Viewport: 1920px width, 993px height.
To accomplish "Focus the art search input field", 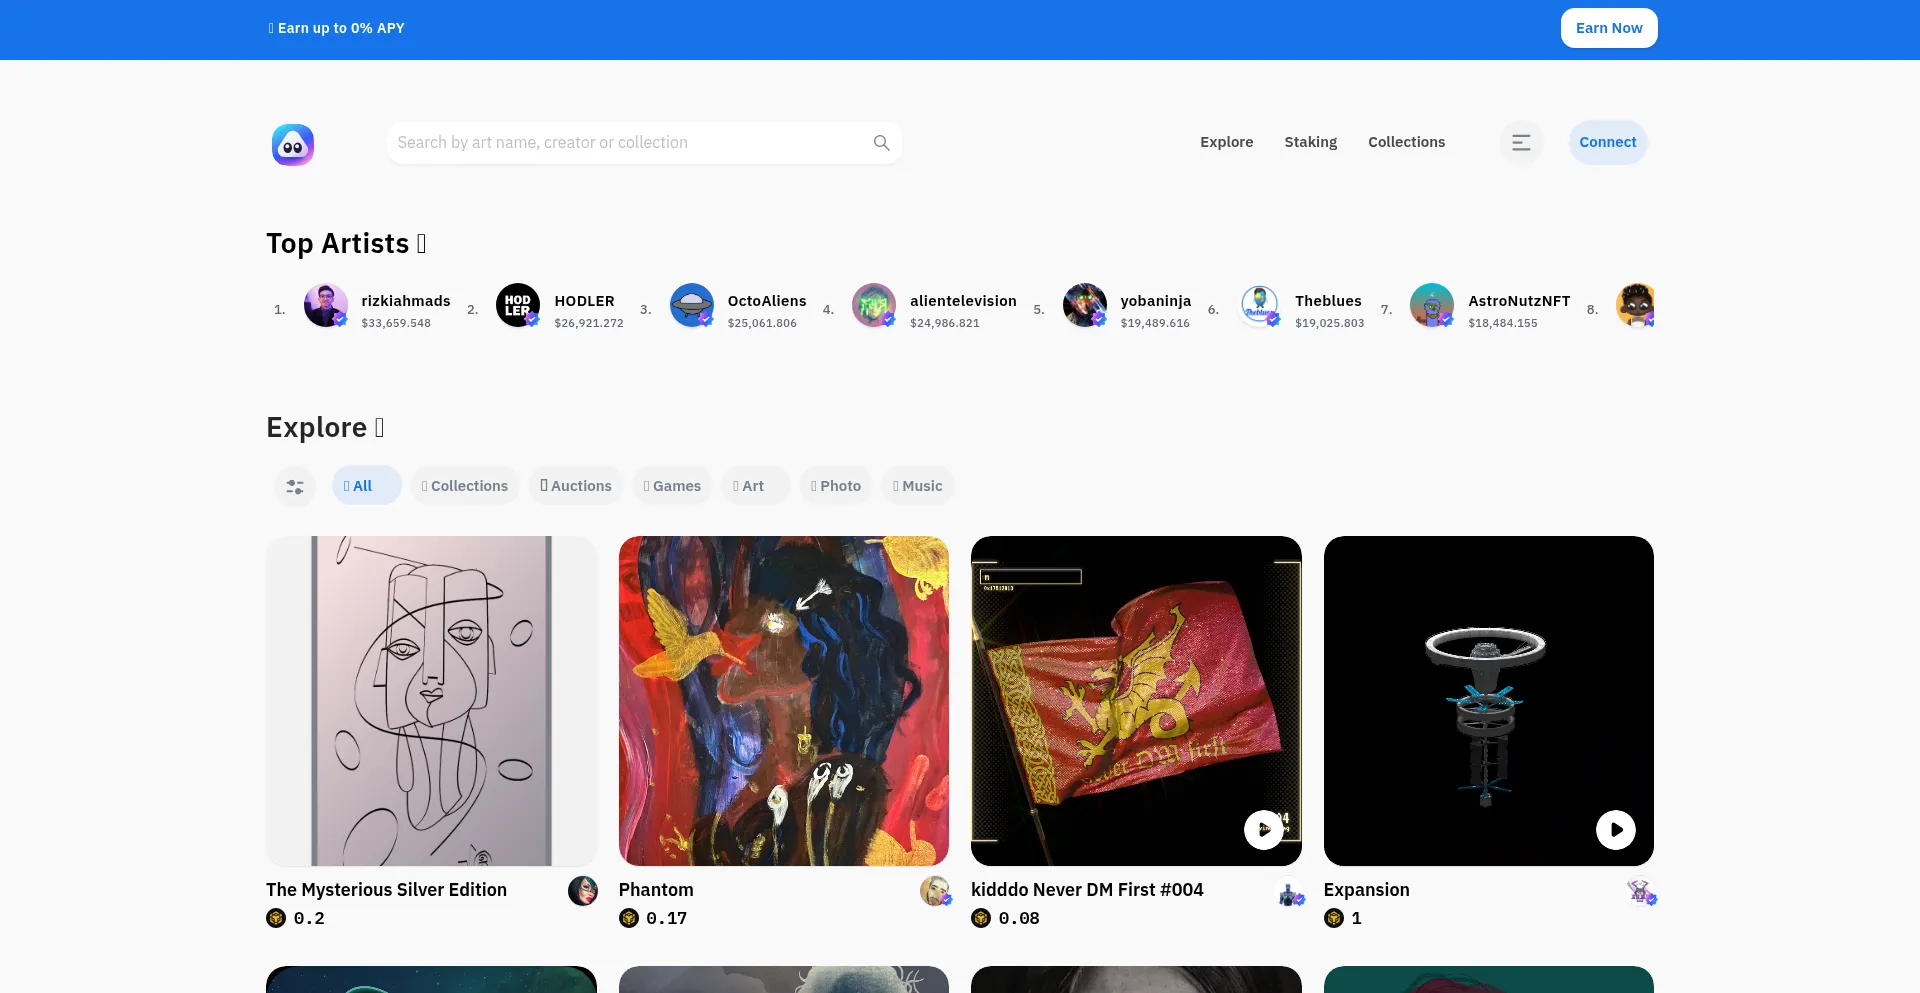I will tap(630, 143).
